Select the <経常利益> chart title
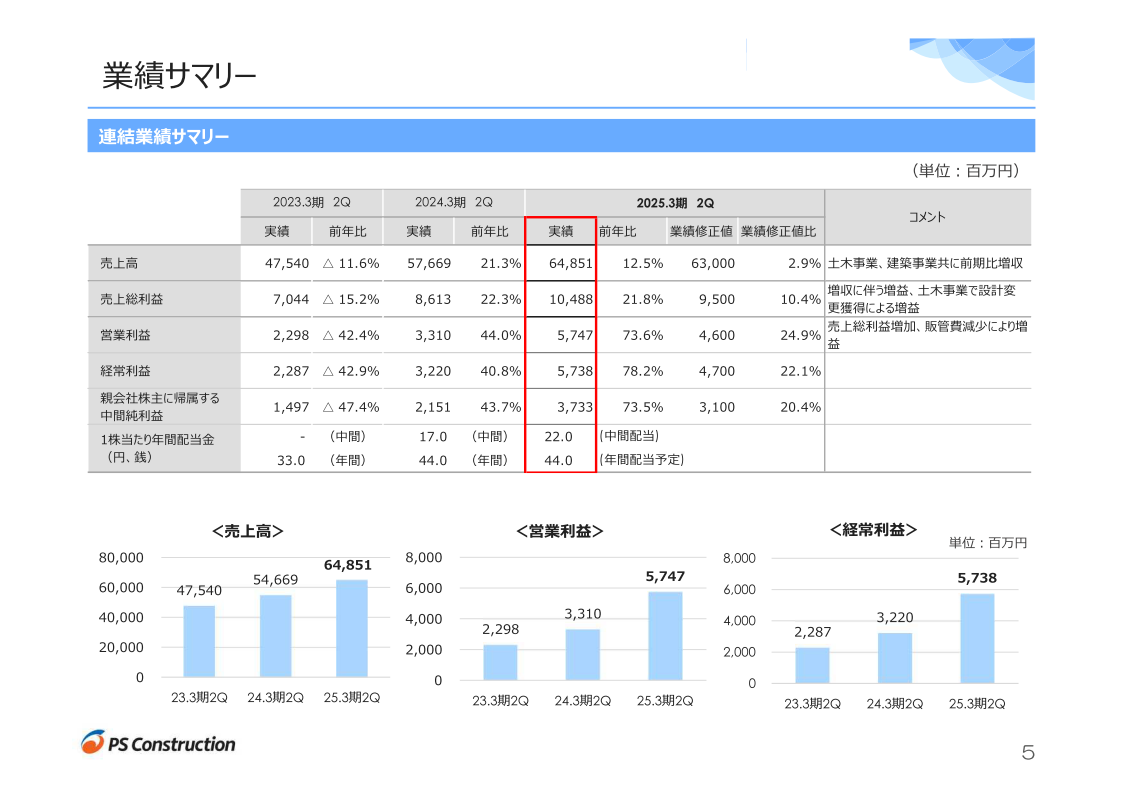This screenshot has width=1123, height=793. coord(873,529)
